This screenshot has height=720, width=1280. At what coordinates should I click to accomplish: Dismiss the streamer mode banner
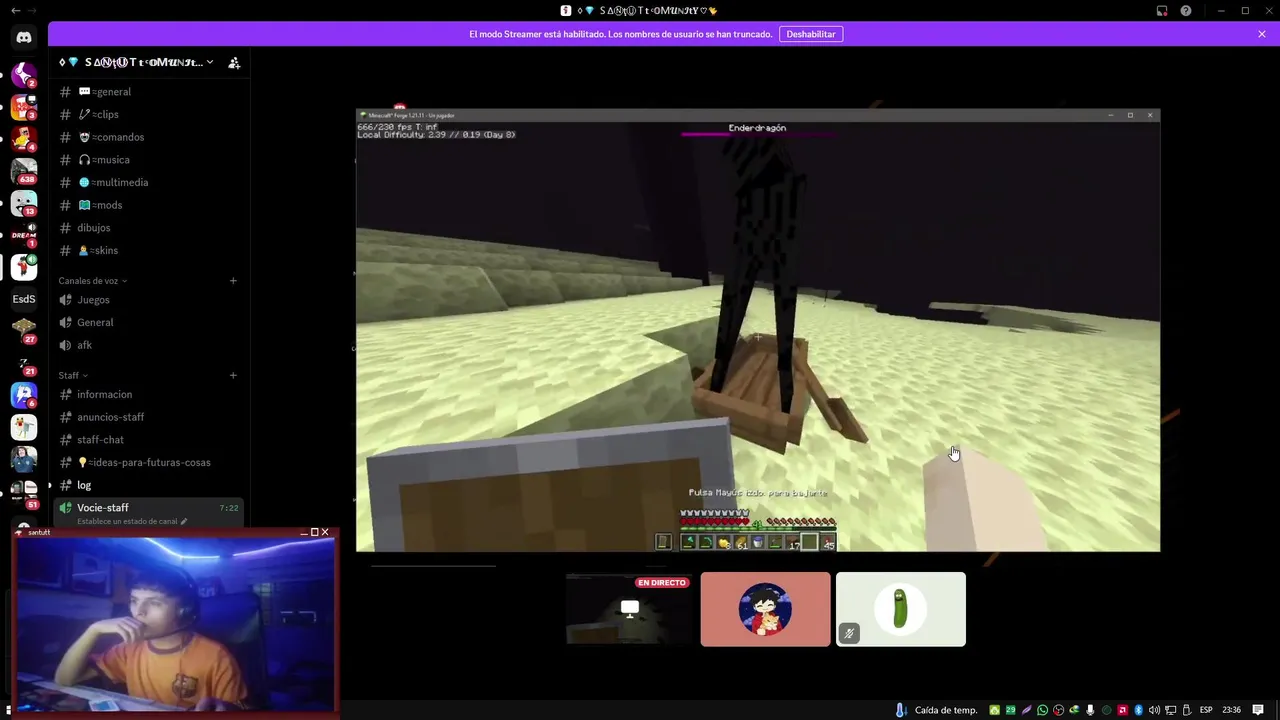pos(1262,34)
